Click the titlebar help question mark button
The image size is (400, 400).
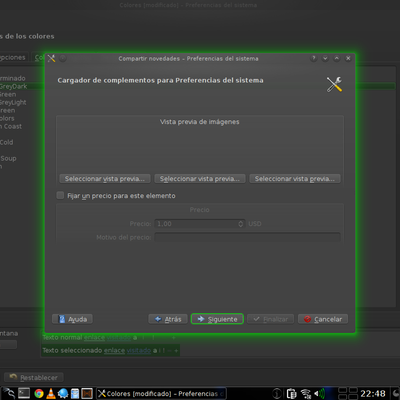click(313, 58)
